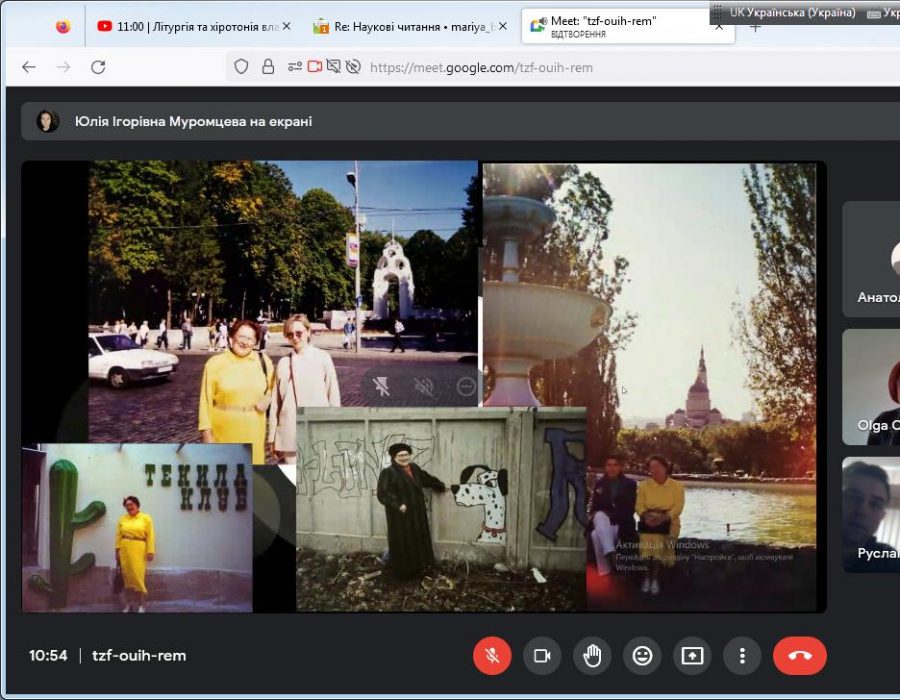Toggle the camera on or off
The width and height of the screenshot is (900, 700).
tap(542, 656)
